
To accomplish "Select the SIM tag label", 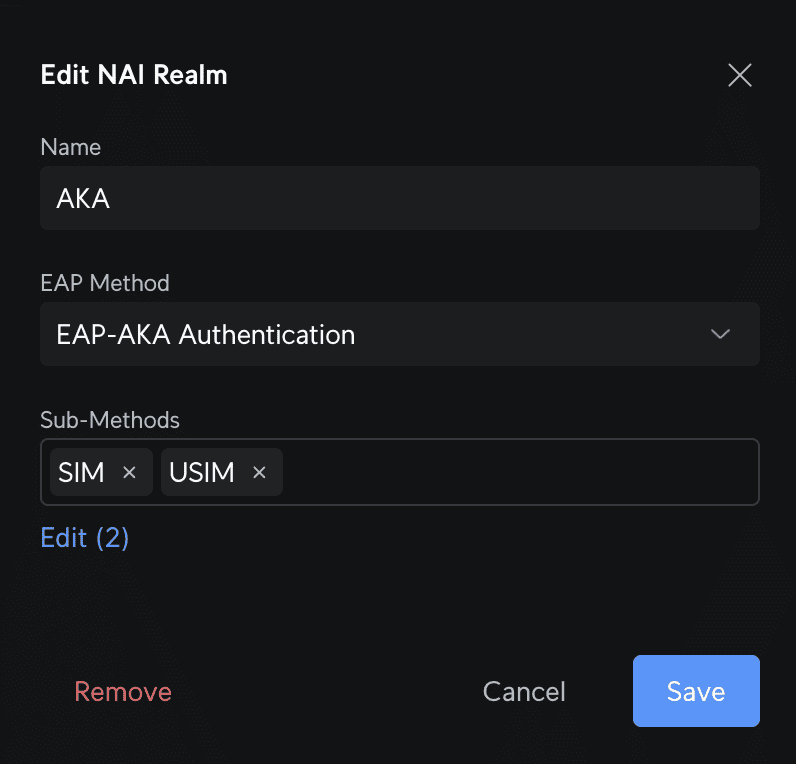I will click(x=81, y=473).
